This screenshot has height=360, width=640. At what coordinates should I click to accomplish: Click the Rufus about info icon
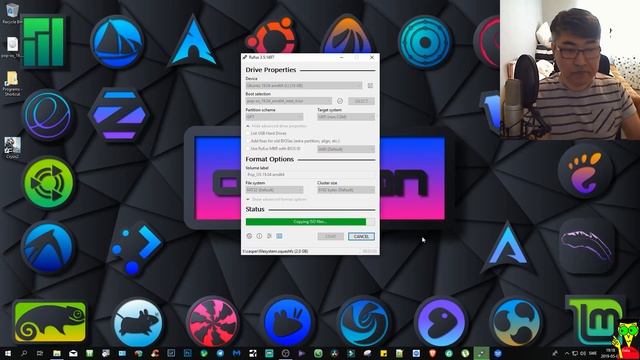pyautogui.click(x=259, y=236)
